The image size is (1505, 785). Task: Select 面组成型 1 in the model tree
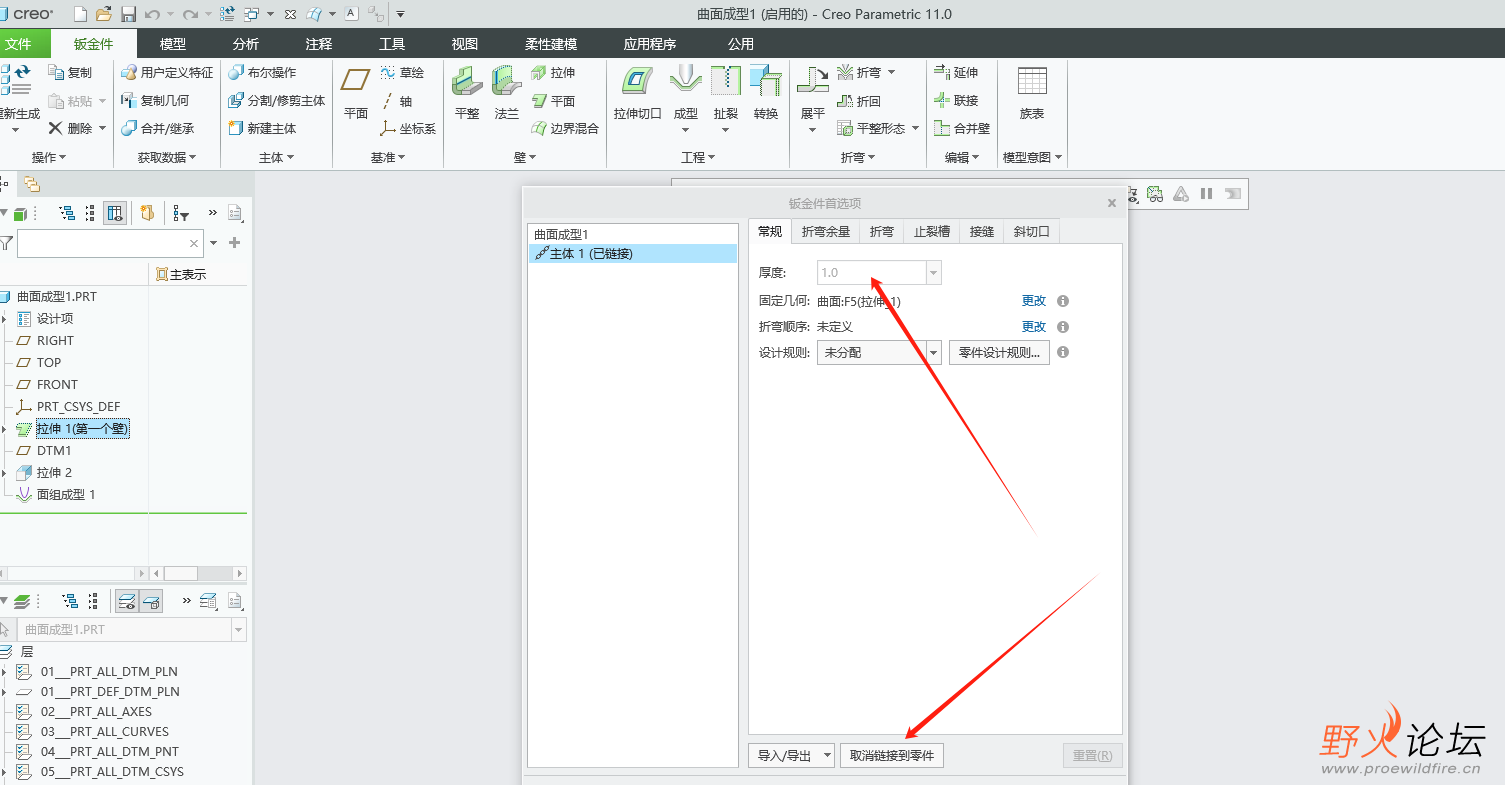pyautogui.click(x=66, y=494)
